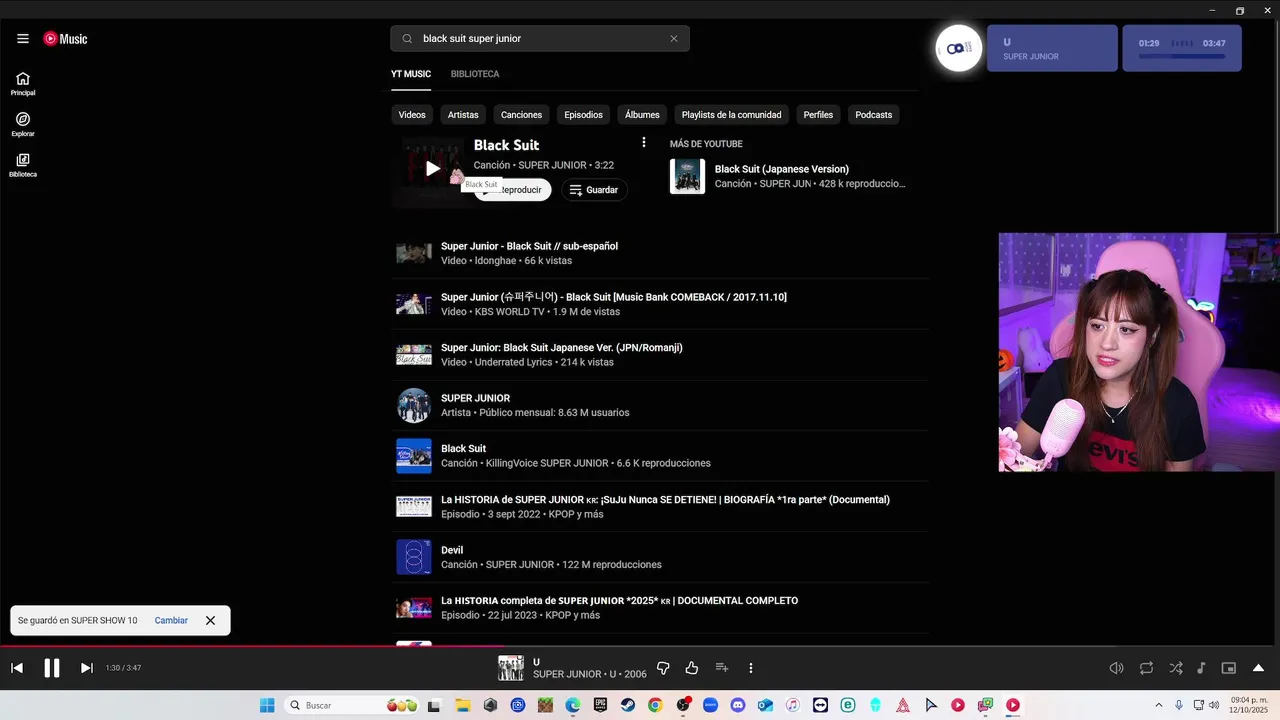Go to YouTube Music home logo
The width and height of the screenshot is (1280, 720).
pyautogui.click(x=65, y=39)
